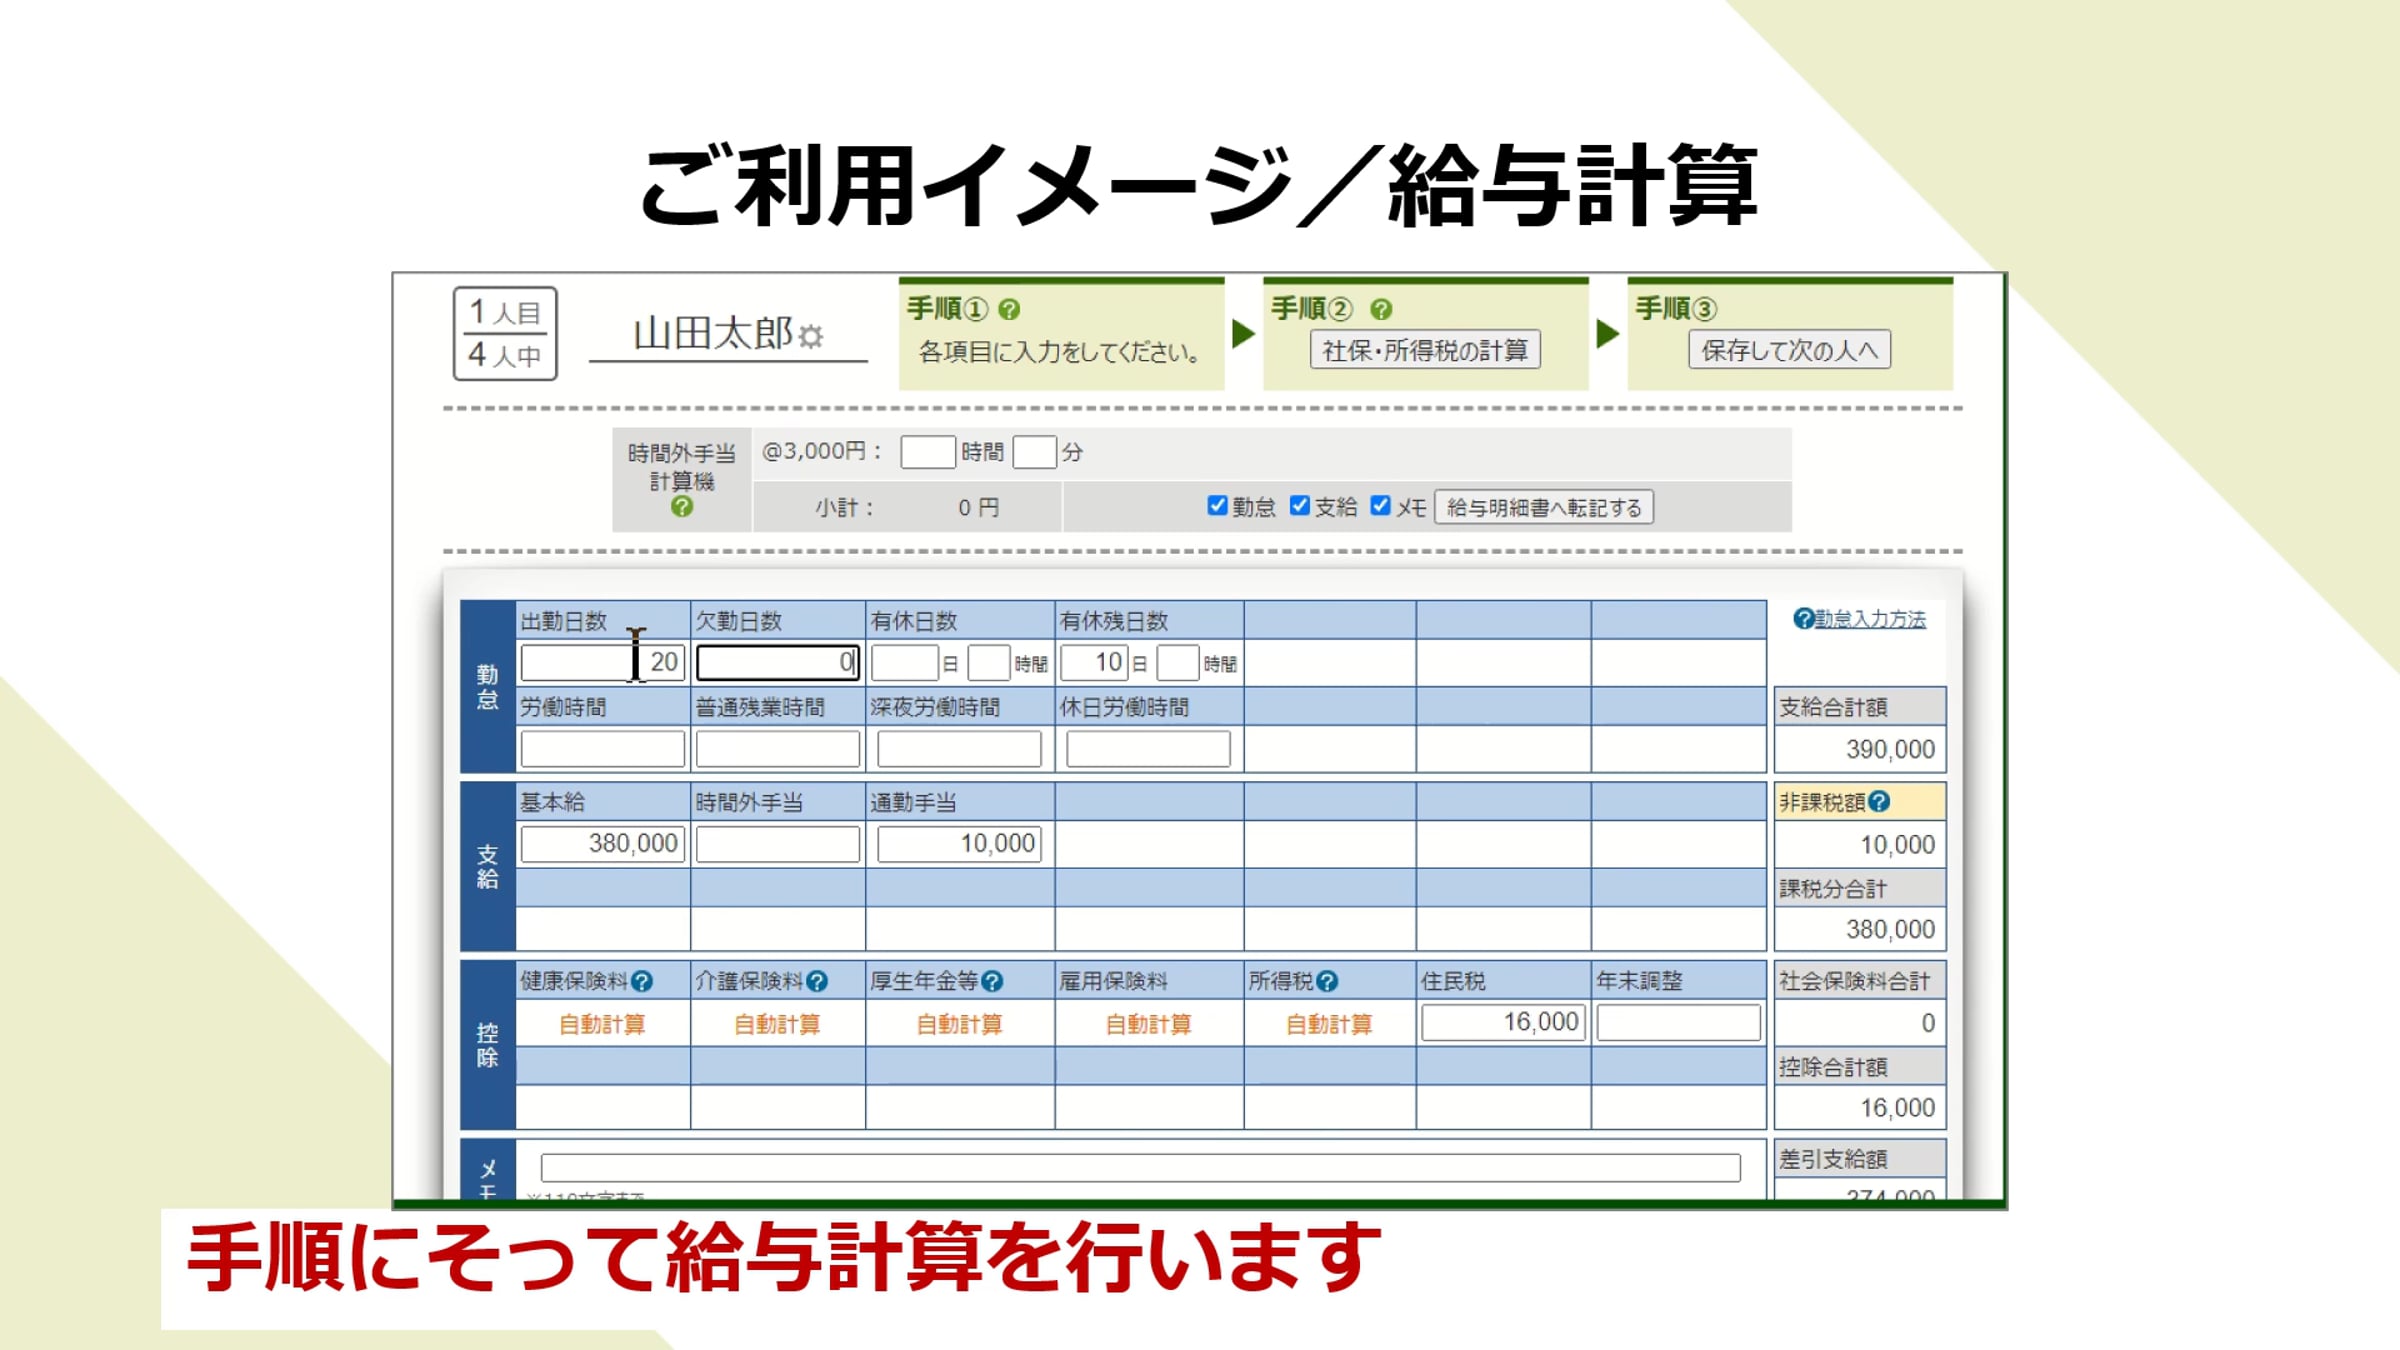
Task: Select the 通勤手当 amount field
Action: pyautogui.click(x=959, y=844)
